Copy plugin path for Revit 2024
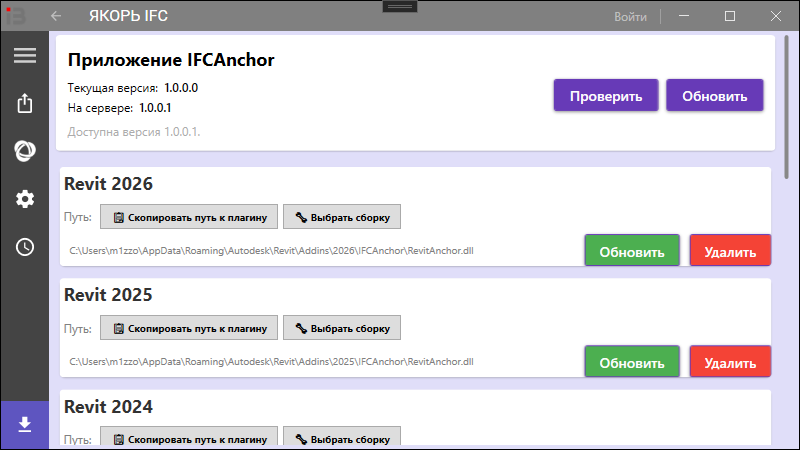The width and height of the screenshot is (800, 450). click(189, 438)
